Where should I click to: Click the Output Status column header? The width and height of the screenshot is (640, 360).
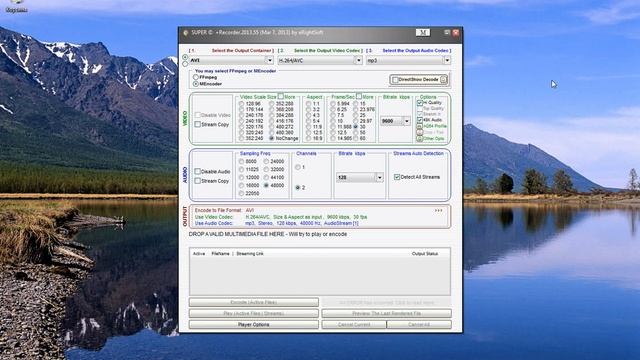tap(425, 254)
